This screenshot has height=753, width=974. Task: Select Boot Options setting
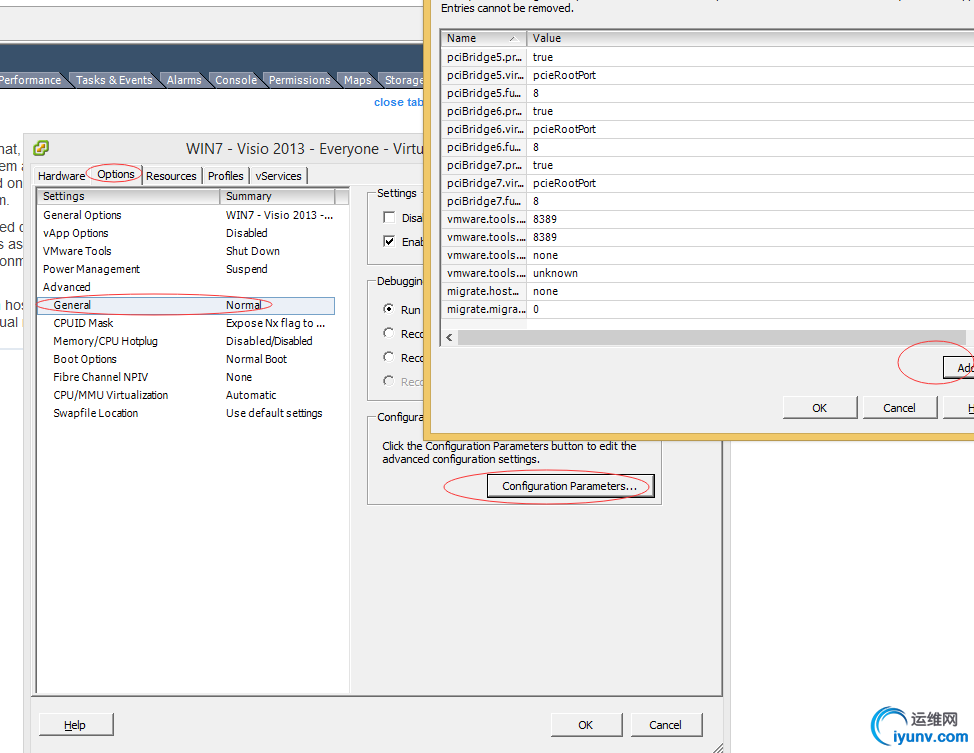tap(186, 359)
